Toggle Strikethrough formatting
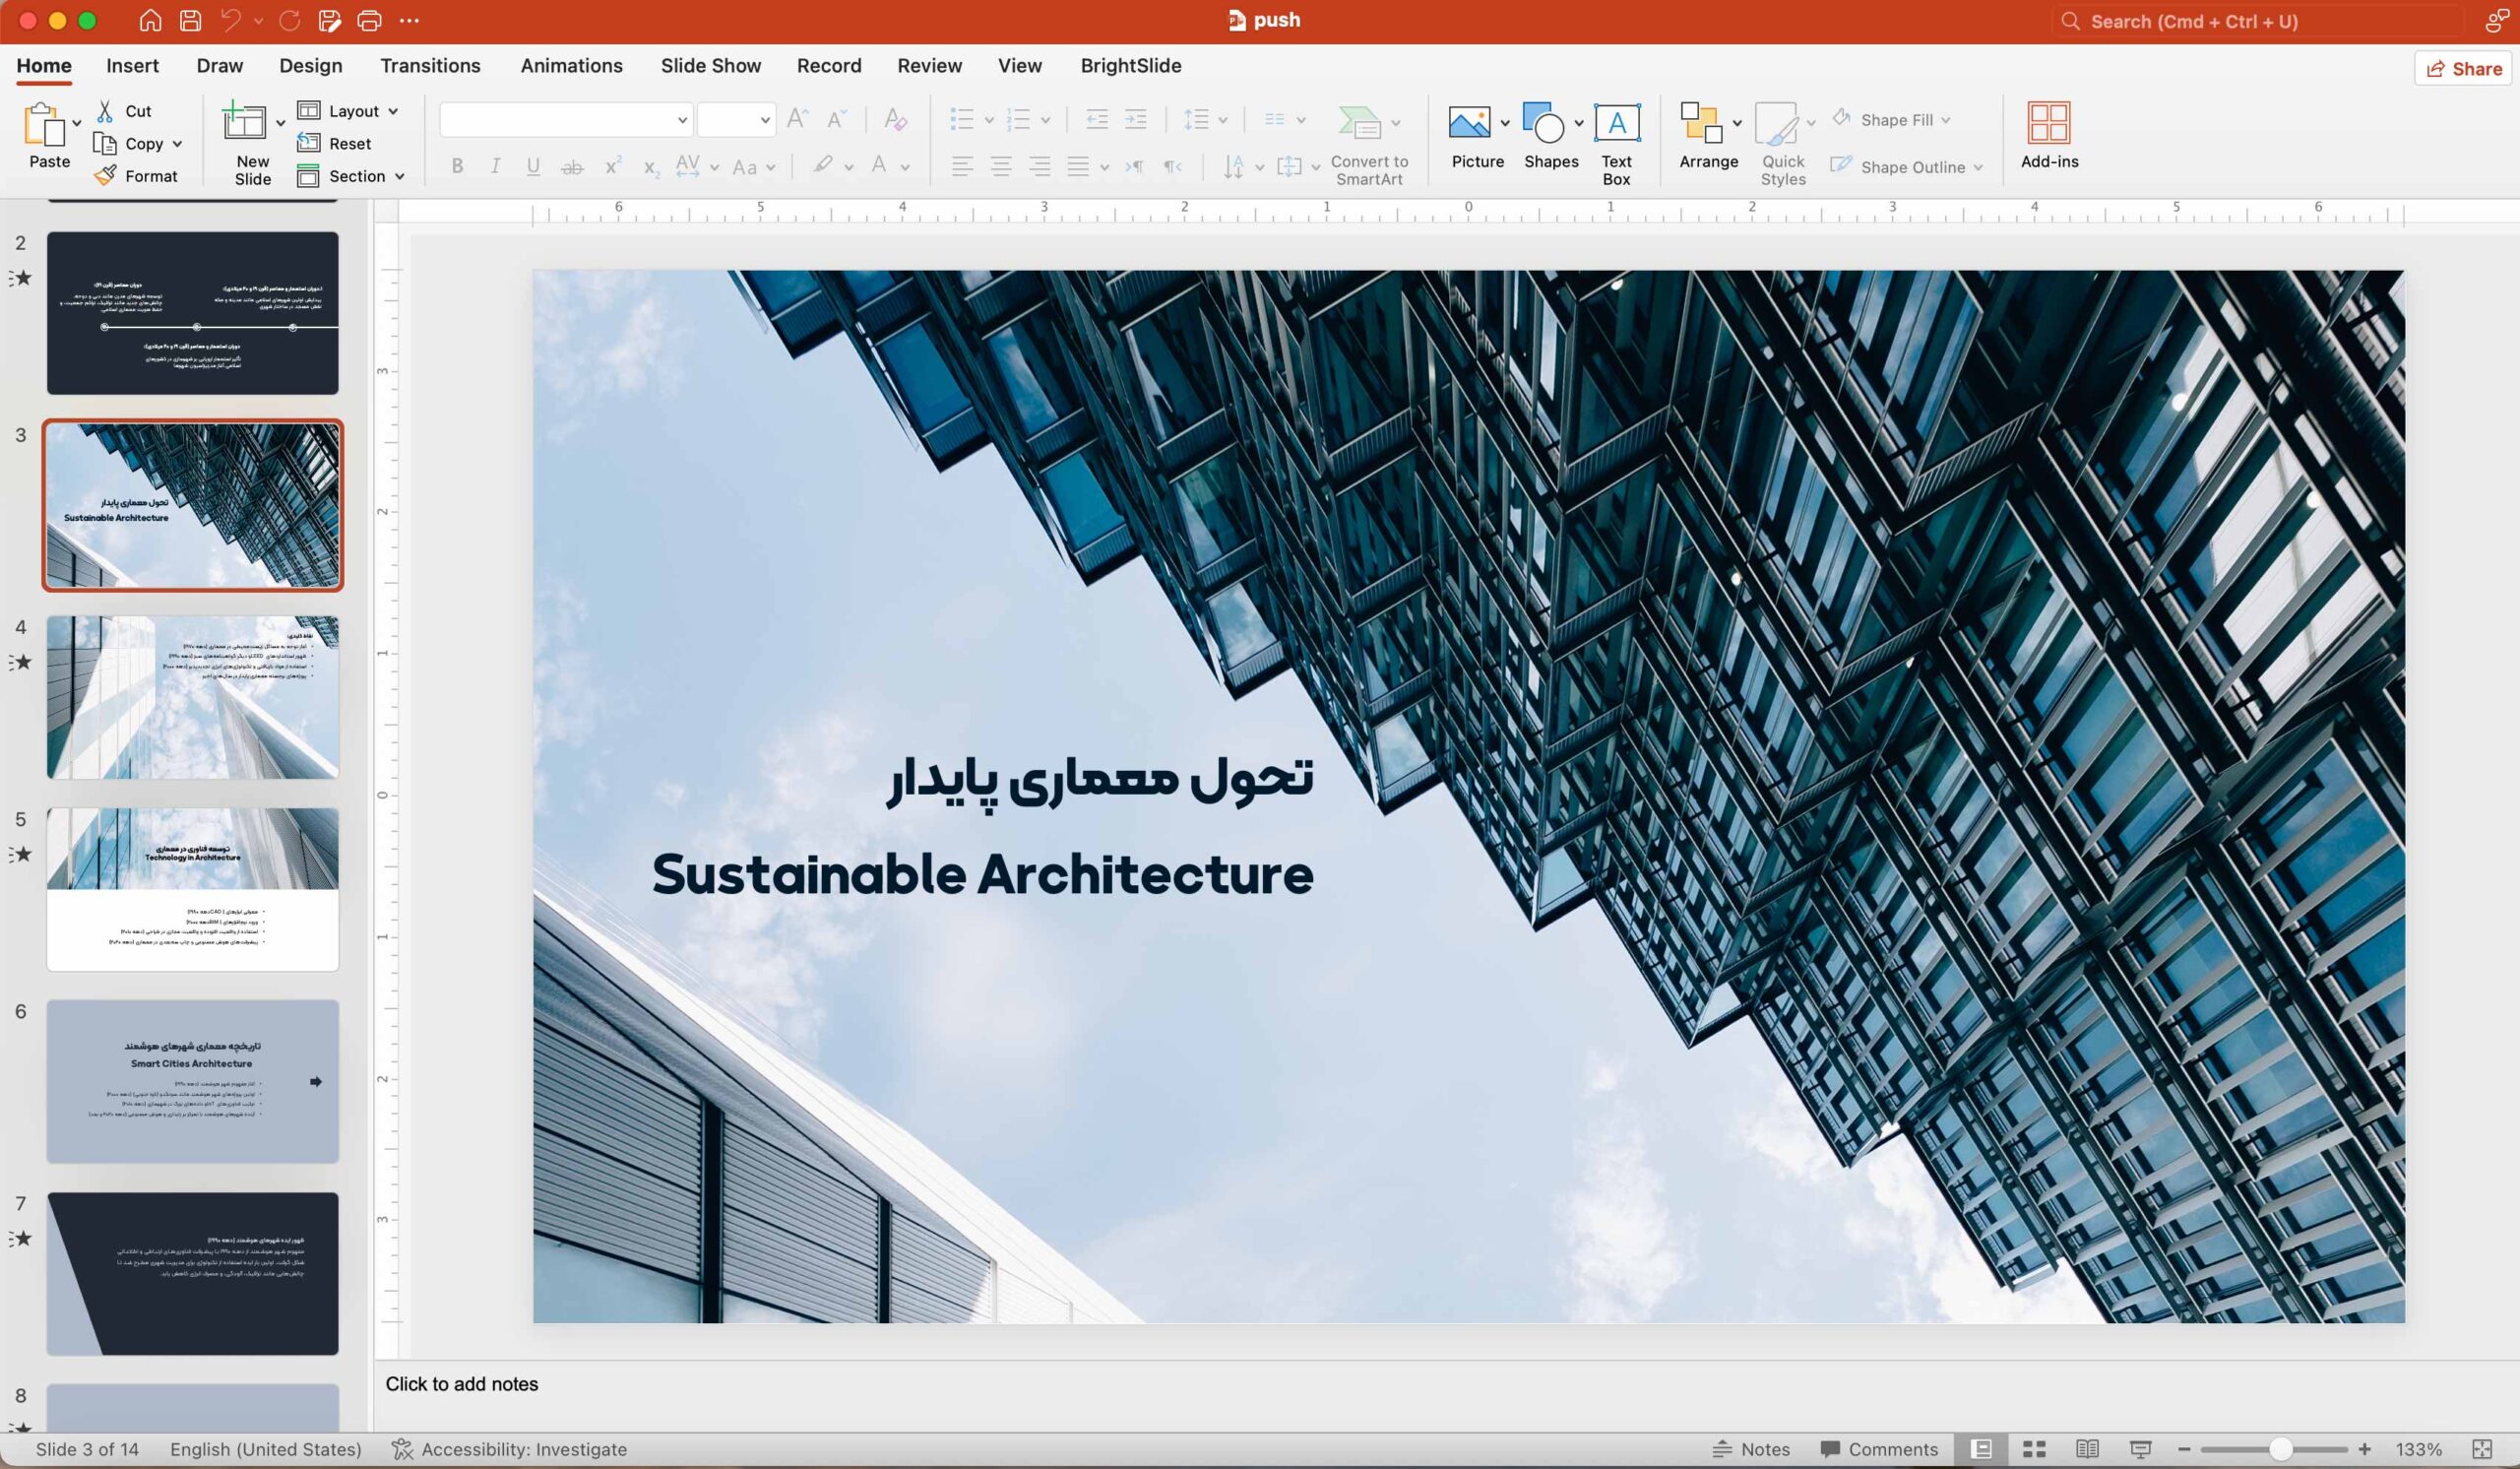Image resolution: width=2520 pixels, height=1469 pixels. (572, 166)
